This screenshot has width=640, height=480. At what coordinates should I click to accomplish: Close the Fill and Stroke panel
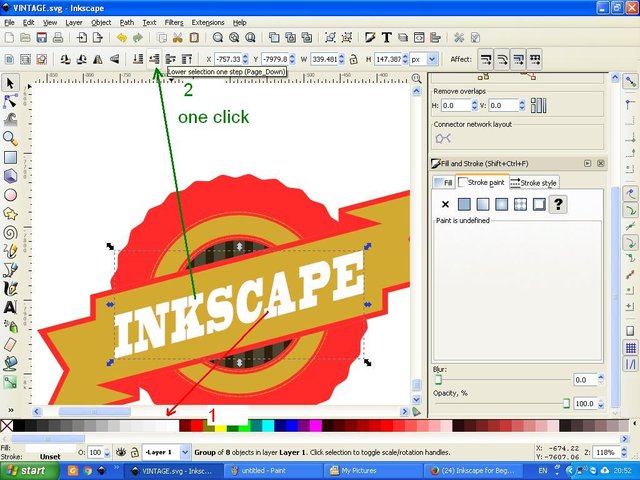click(600, 163)
